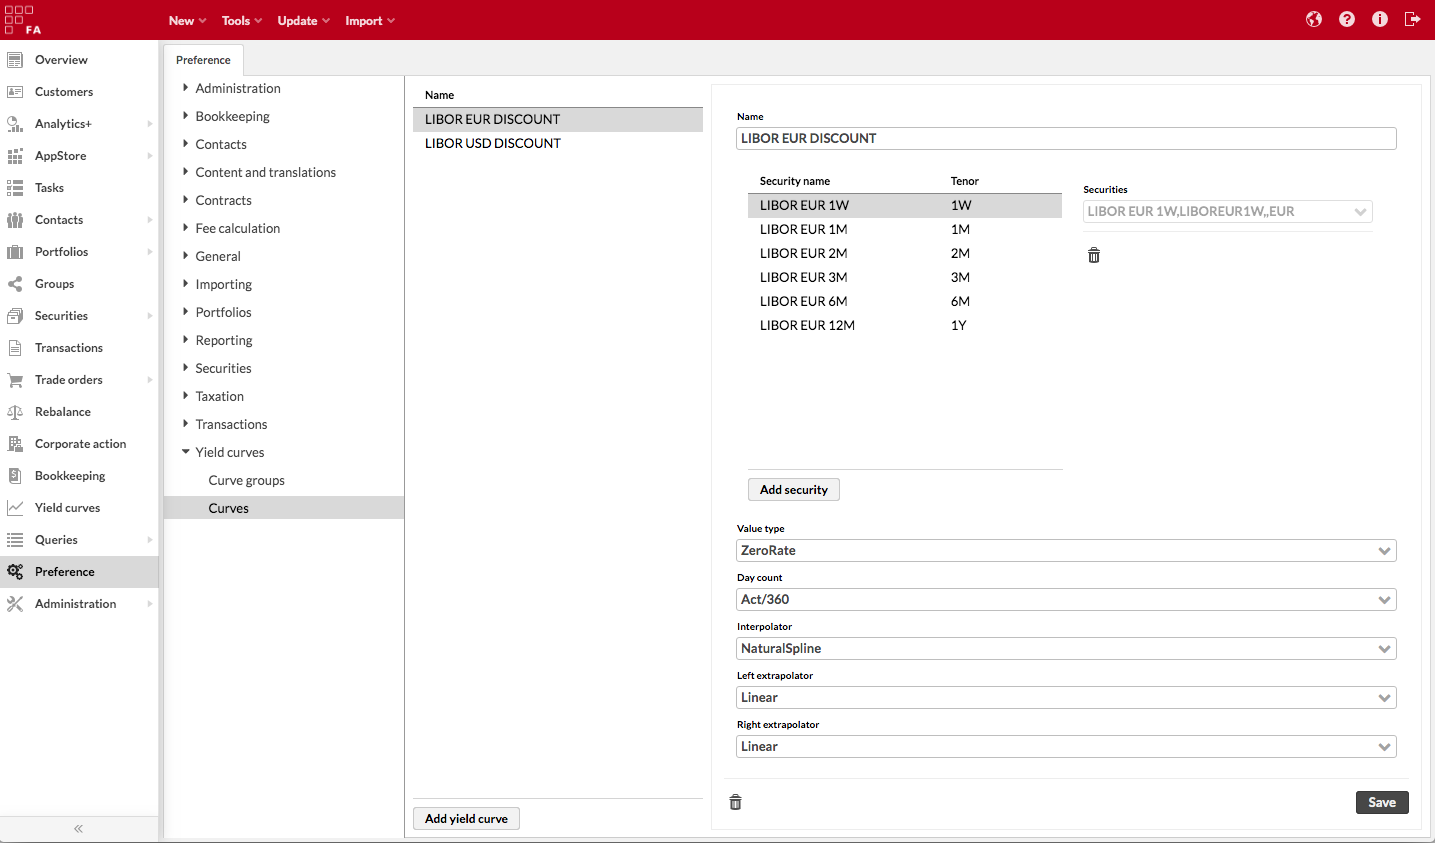The image size is (1435, 843).
Task: Click the logout icon in header
Action: (1412, 19)
